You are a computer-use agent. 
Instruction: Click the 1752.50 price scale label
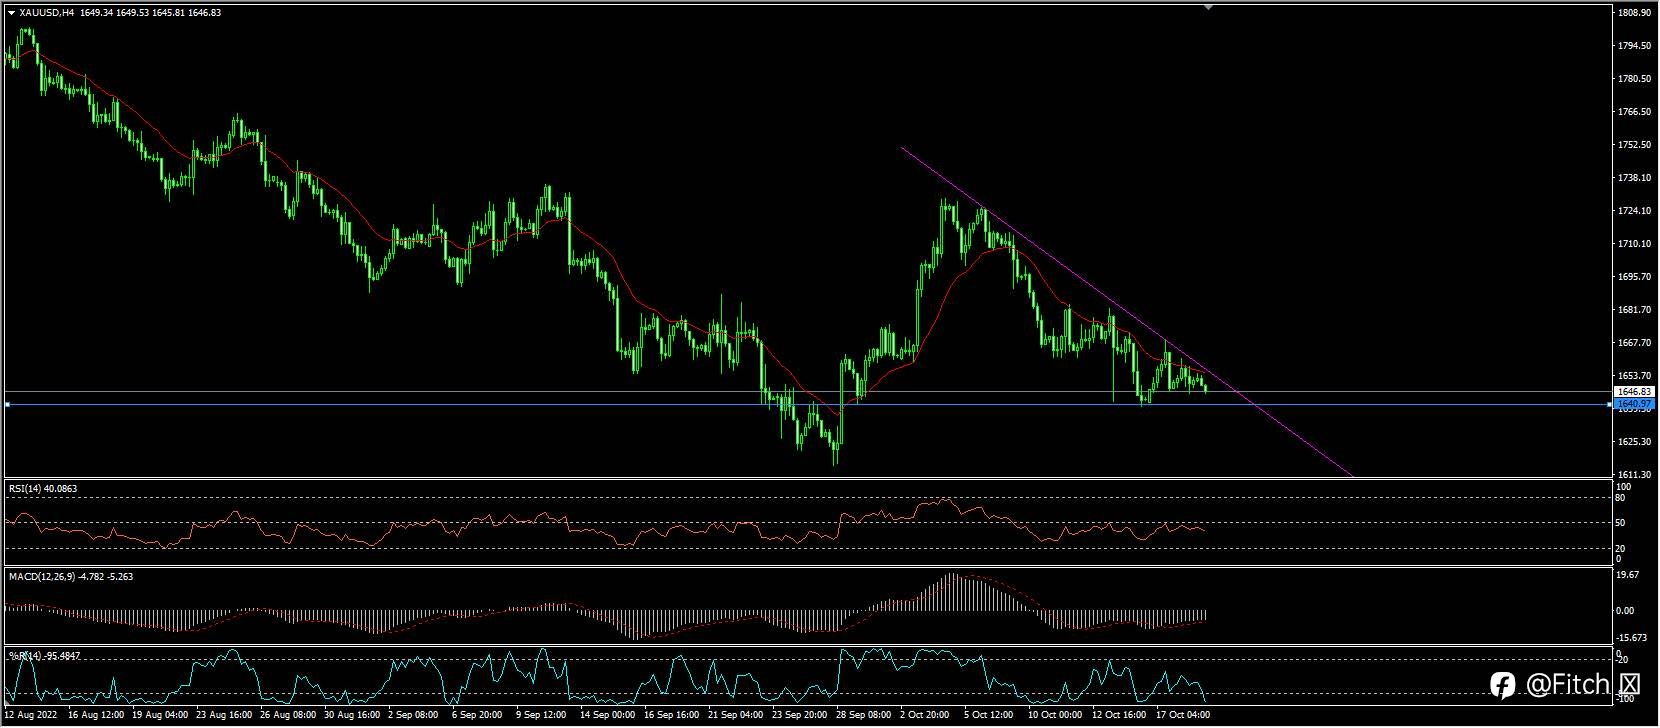1632,145
